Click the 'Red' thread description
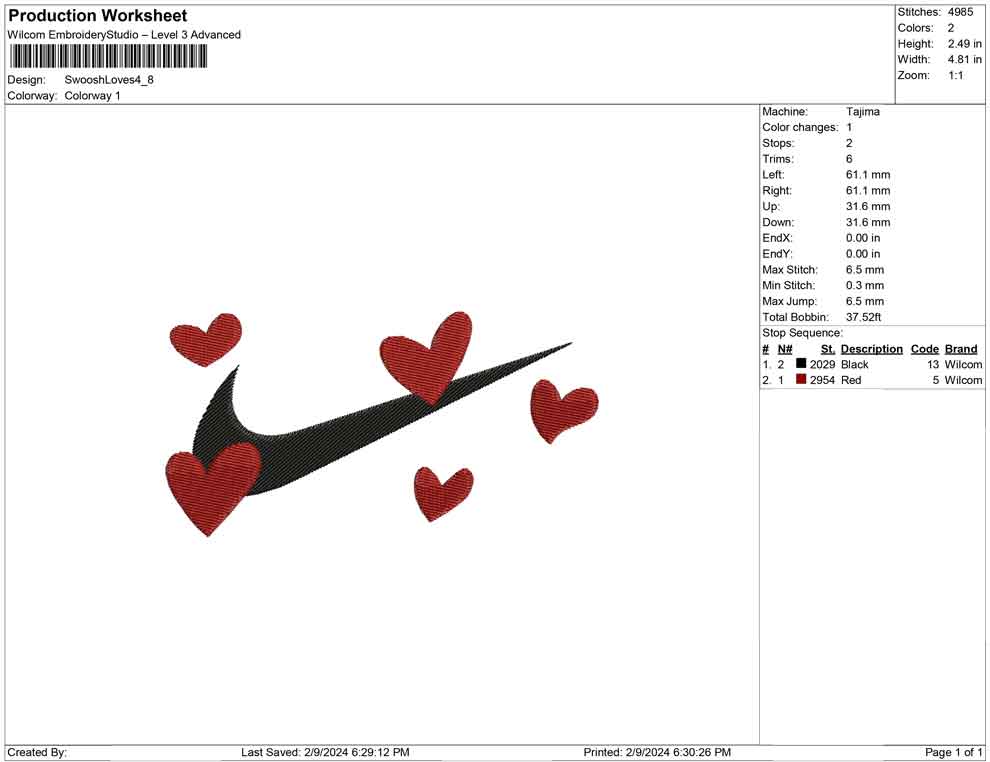The image size is (990, 762). pyautogui.click(x=850, y=380)
